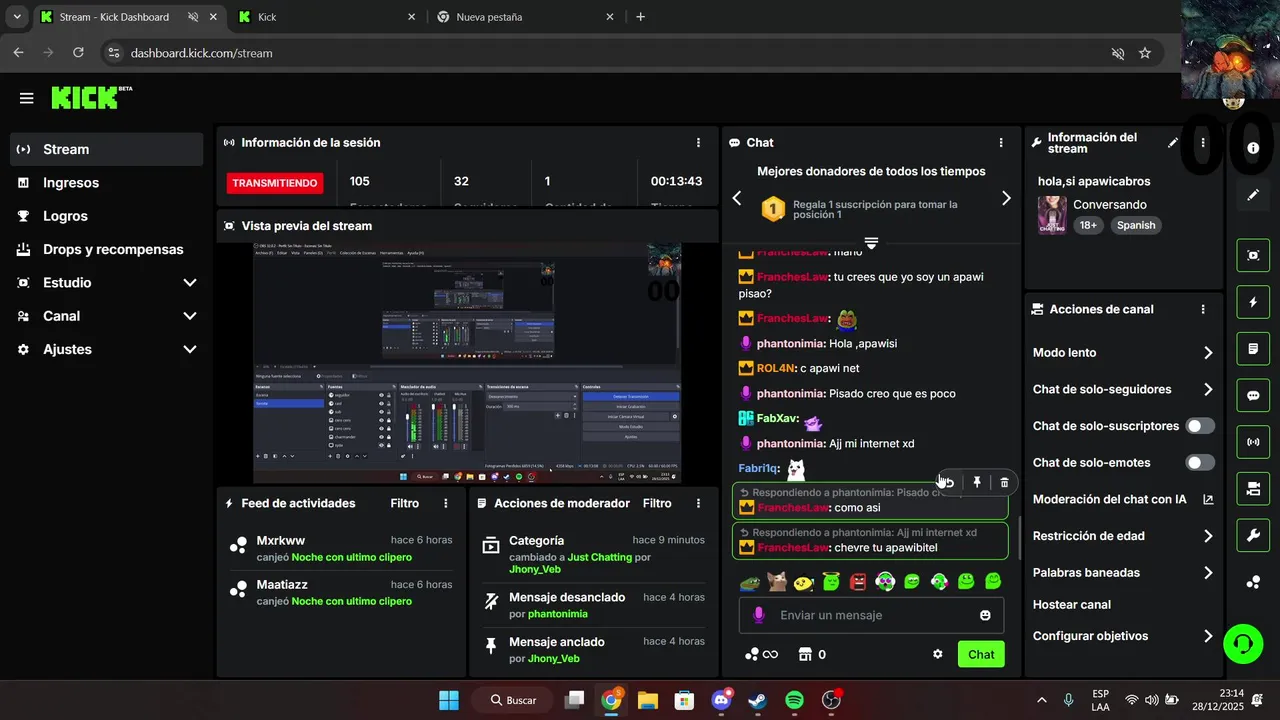The image size is (1280, 720).
Task: Toggle Chat de solo-emotes switch
Action: click(1200, 463)
